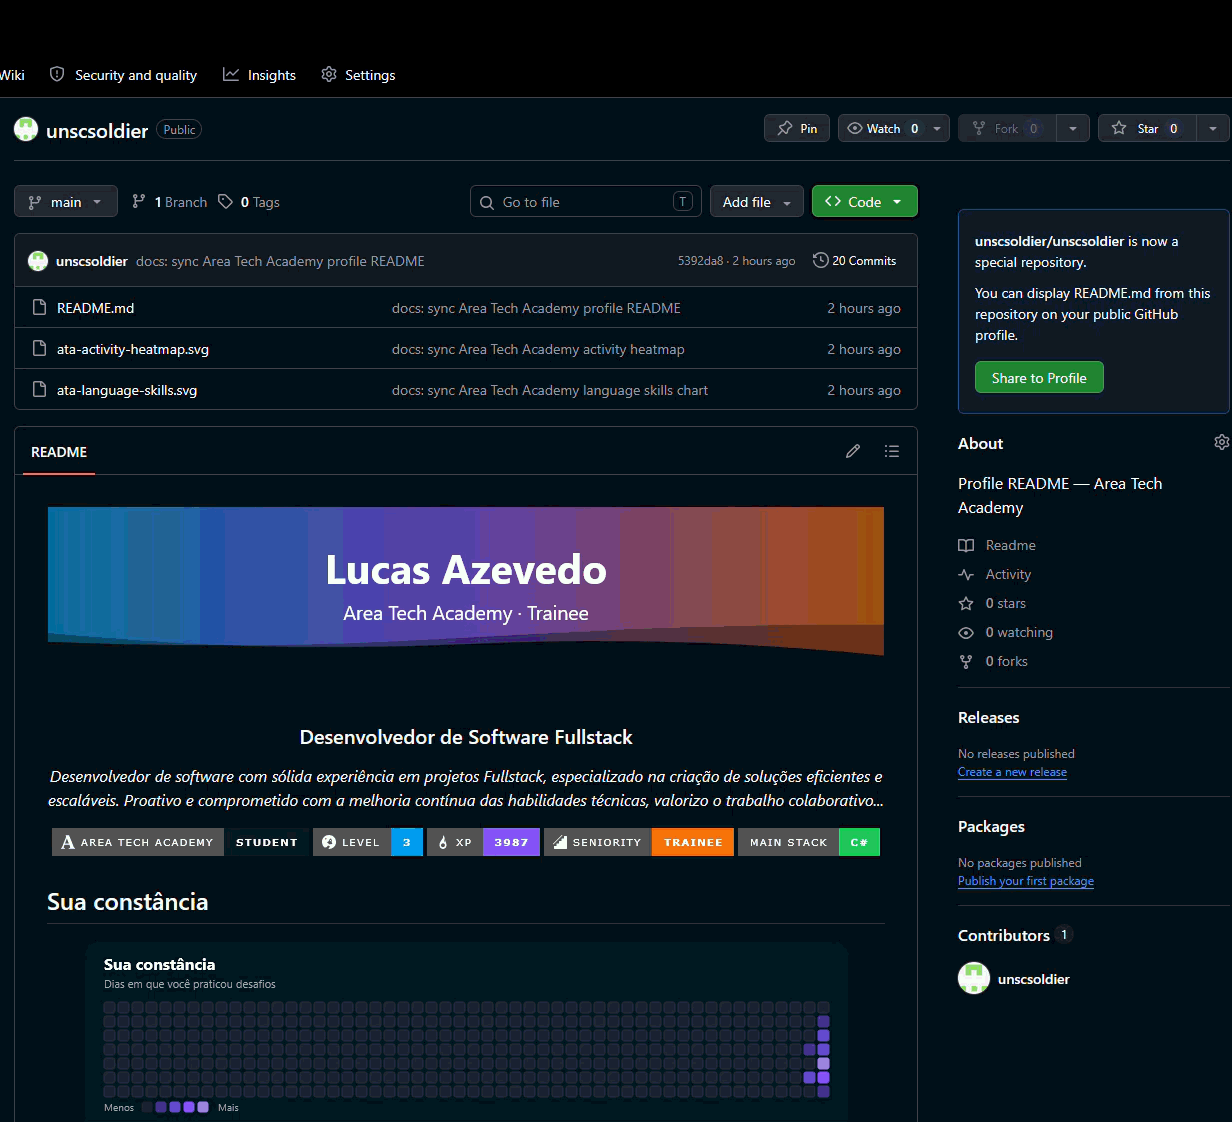1232x1122 pixels.
Task: Click the Packages heading
Action: coord(991,827)
